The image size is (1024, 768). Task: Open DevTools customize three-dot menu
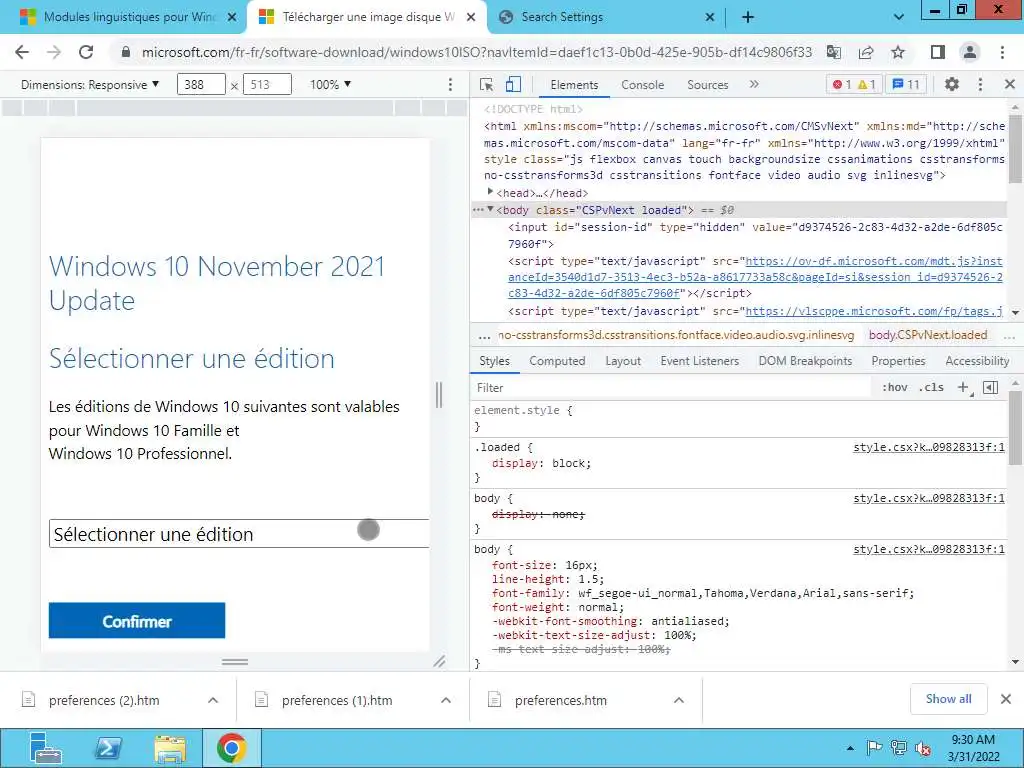pos(980,84)
